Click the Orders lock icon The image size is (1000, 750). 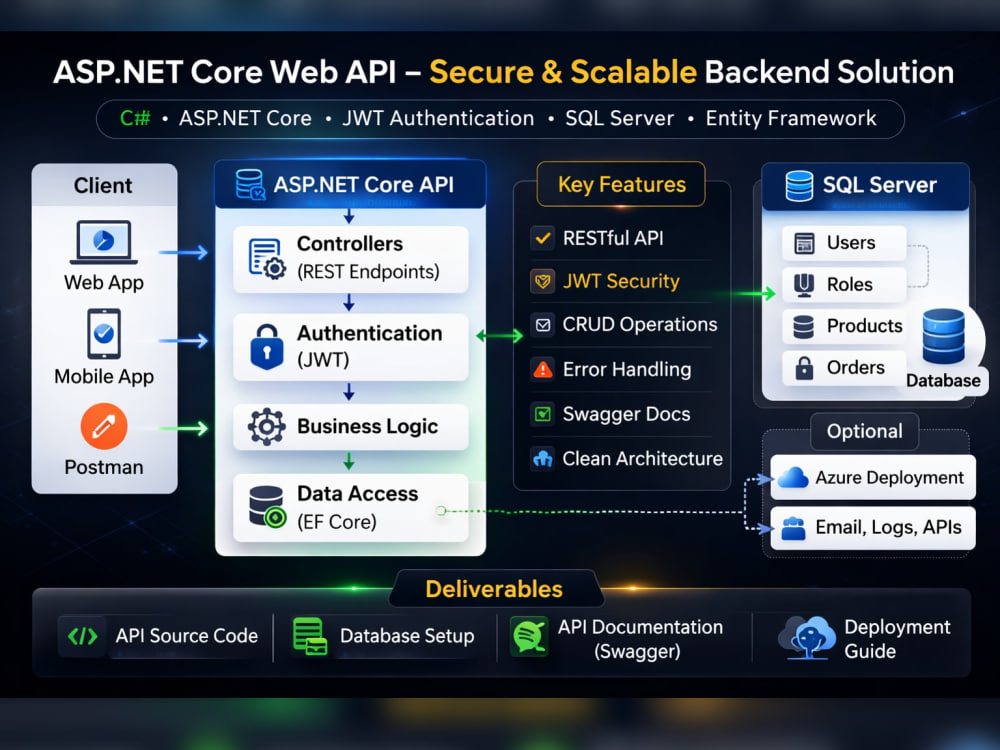(x=804, y=369)
